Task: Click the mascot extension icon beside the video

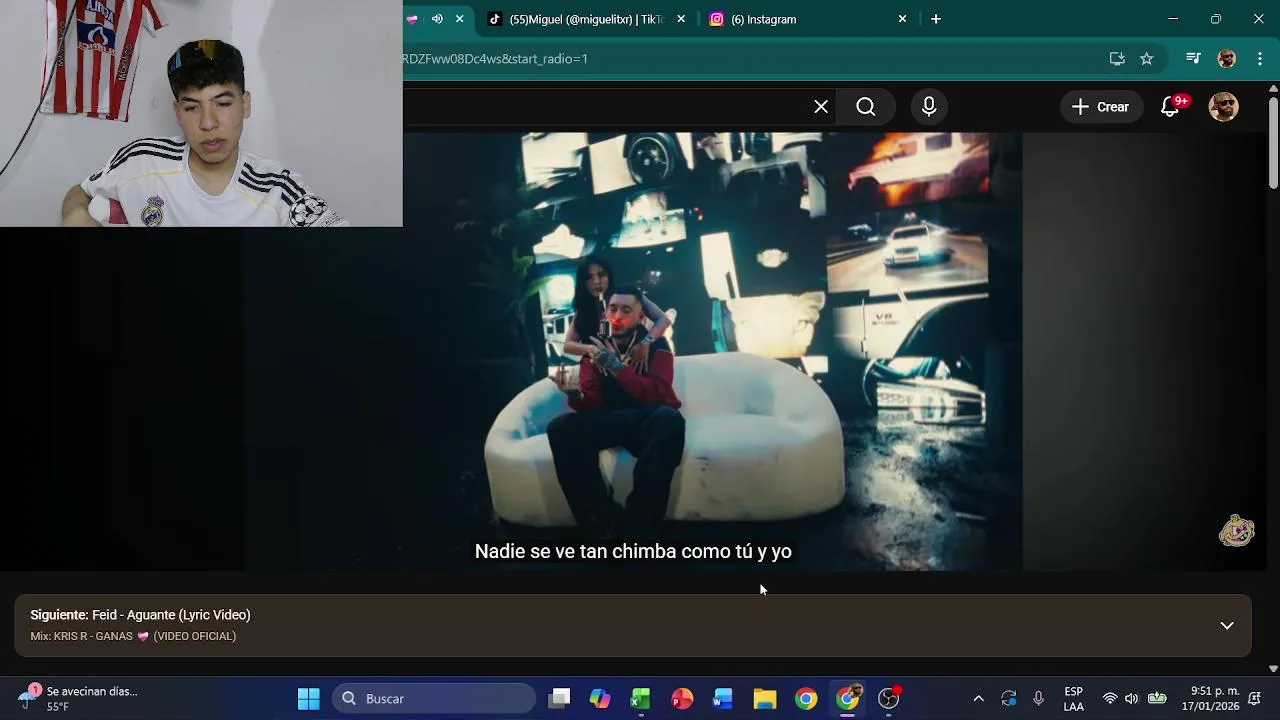Action: (x=1237, y=531)
